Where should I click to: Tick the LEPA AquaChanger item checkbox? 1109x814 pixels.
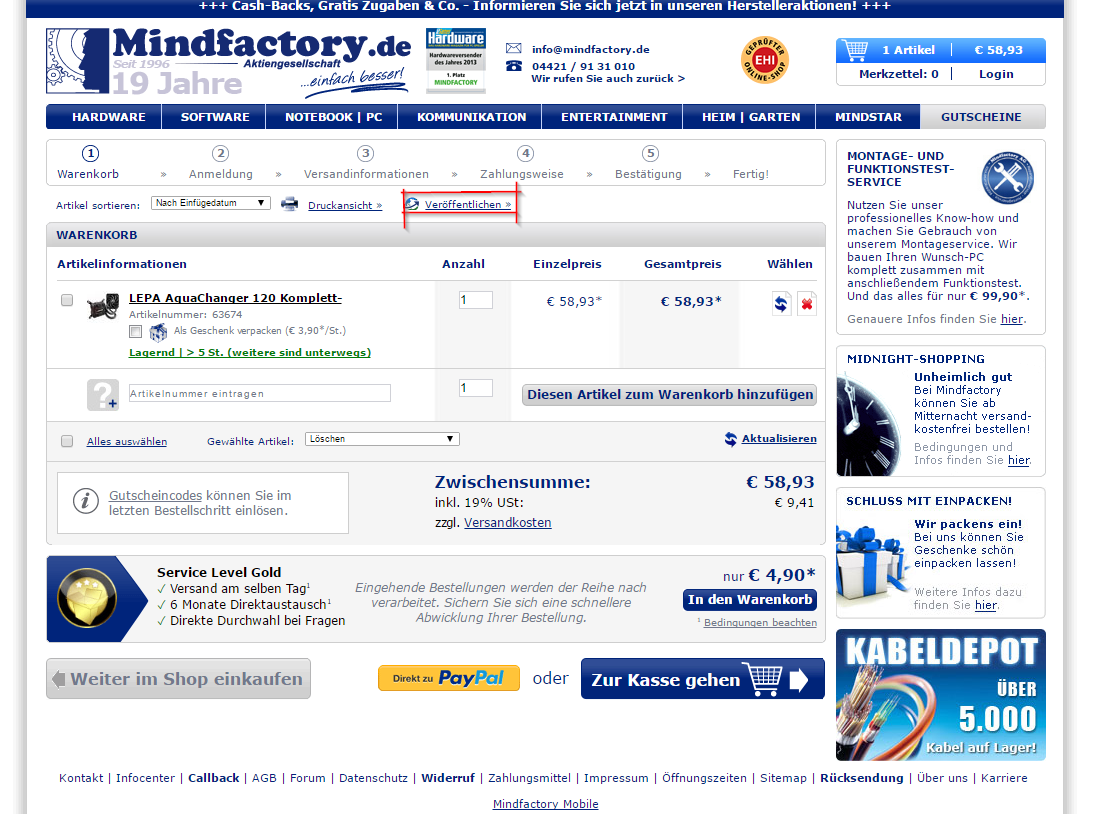[x=67, y=300]
